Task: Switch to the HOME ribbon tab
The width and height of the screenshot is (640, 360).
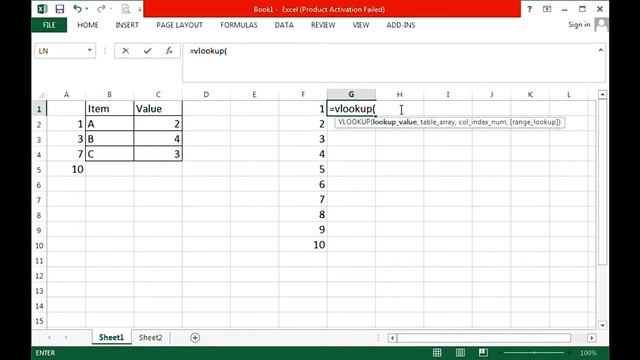Action: [x=88, y=25]
